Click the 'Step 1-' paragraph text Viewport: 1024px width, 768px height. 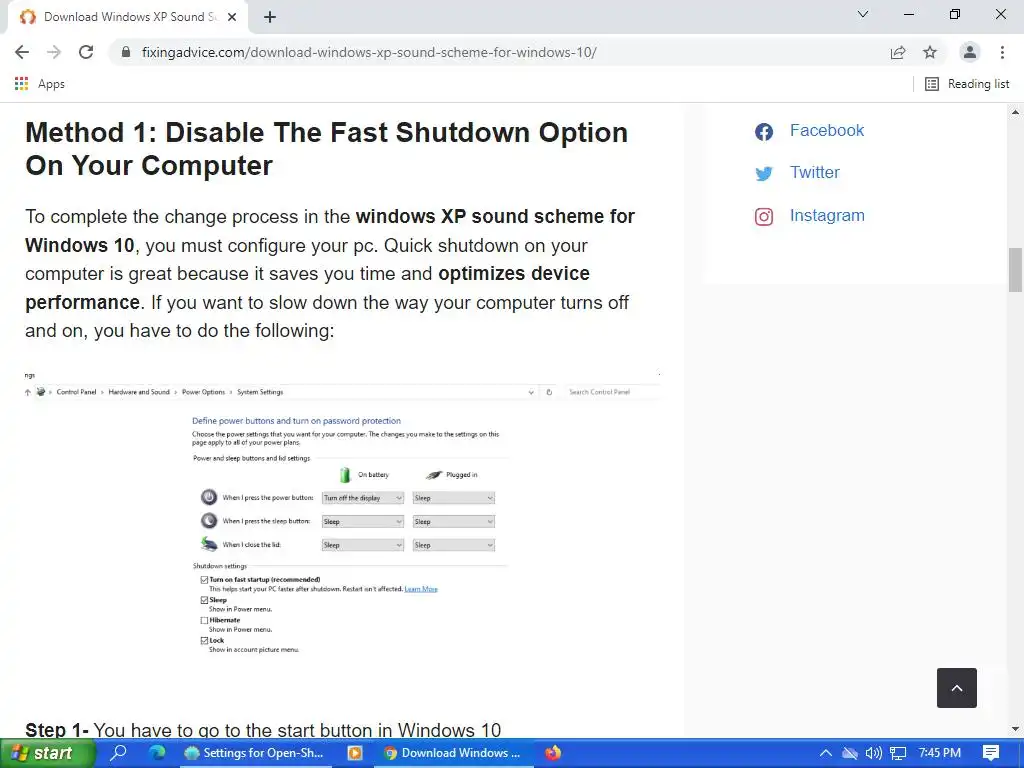click(263, 729)
